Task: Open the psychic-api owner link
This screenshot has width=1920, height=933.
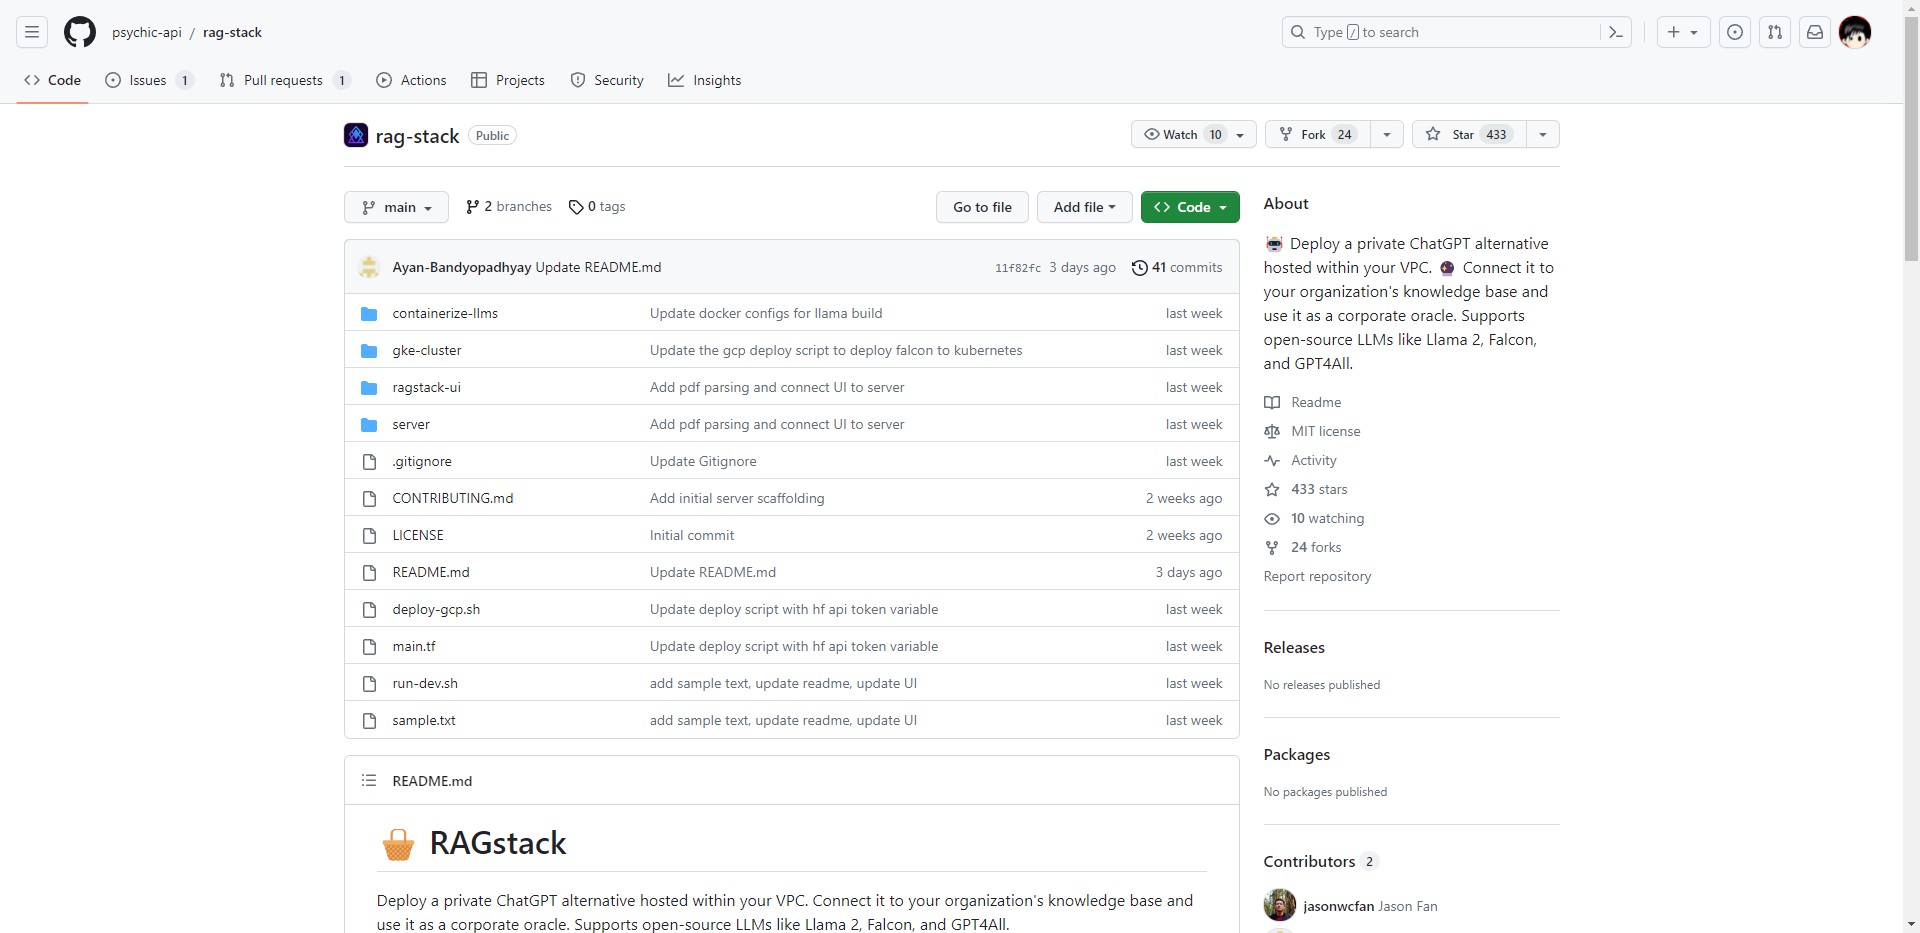Action: [x=147, y=32]
